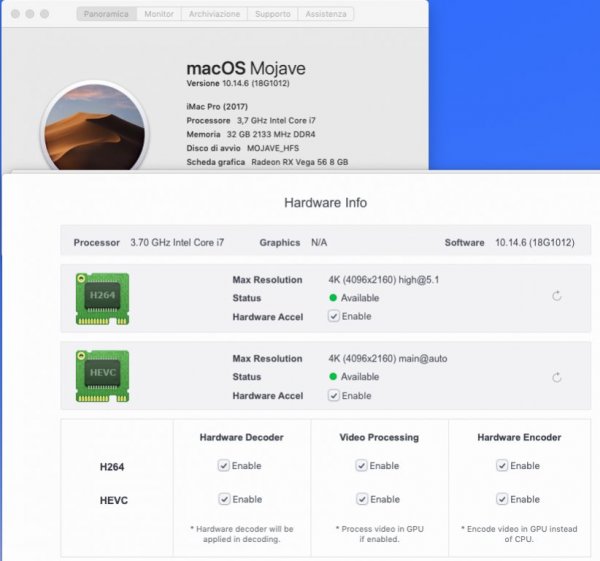The width and height of the screenshot is (600, 561).
Task: Click the HEVC row label in table
Action: (x=114, y=501)
